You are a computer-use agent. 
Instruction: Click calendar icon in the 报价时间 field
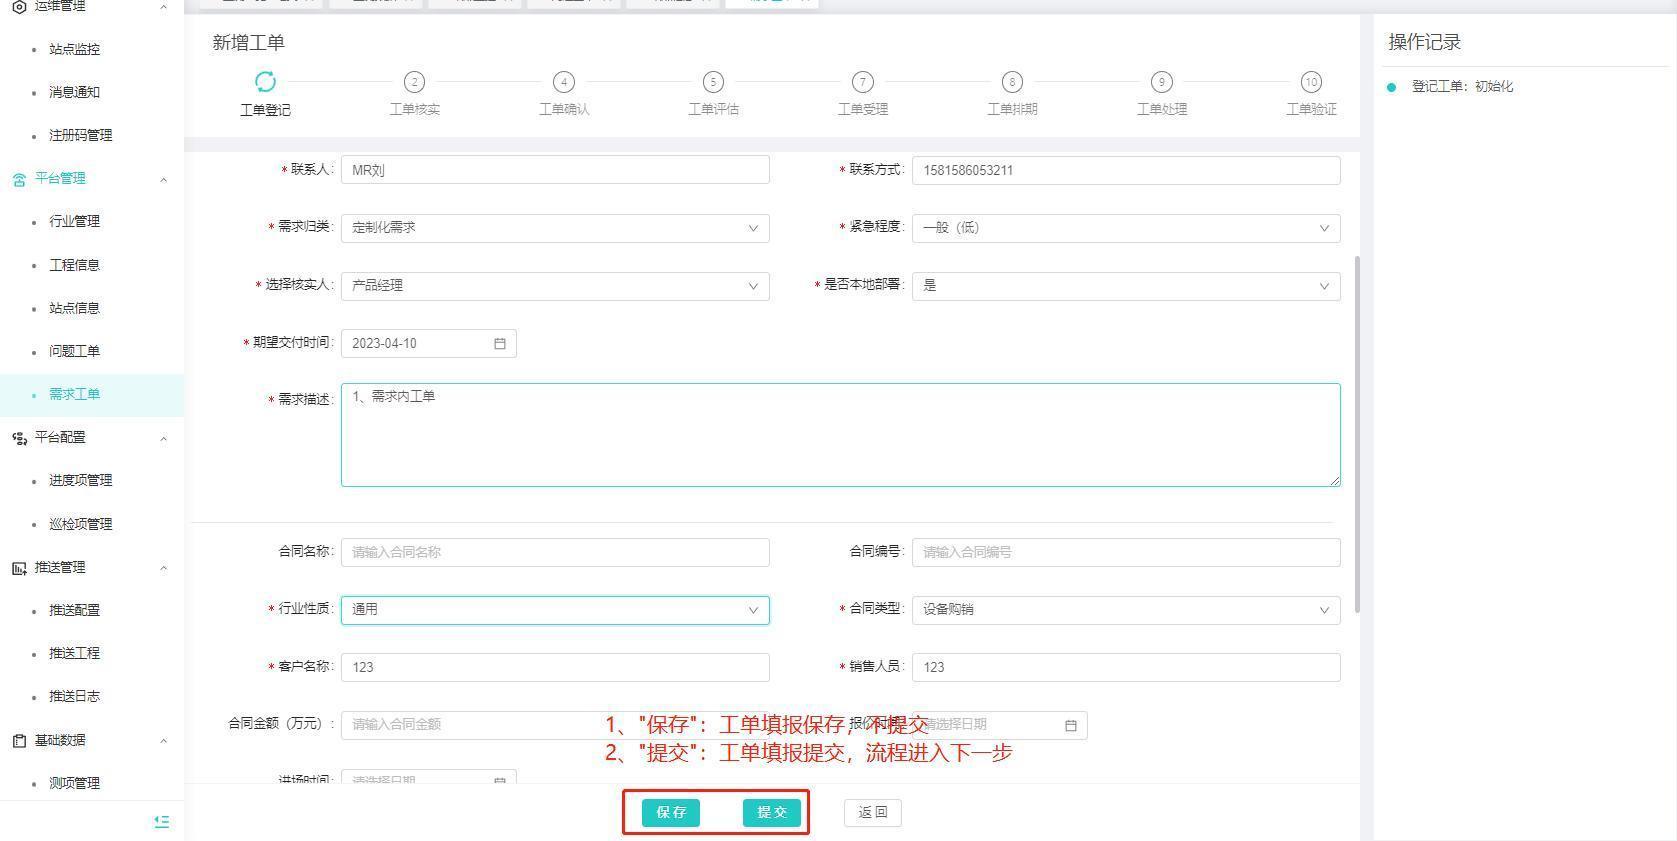tap(1070, 725)
